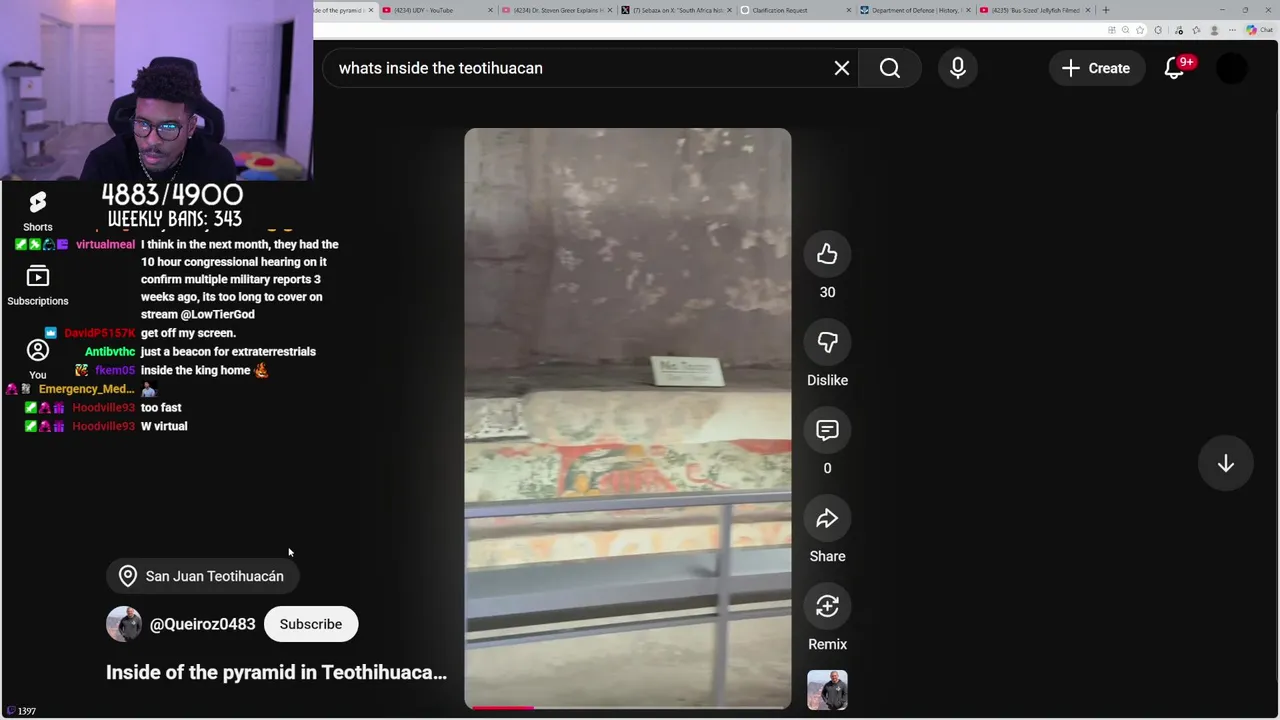The width and height of the screenshot is (1280, 720).
Task: Open San Juan Teotihuacán location chip
Action: 202,576
